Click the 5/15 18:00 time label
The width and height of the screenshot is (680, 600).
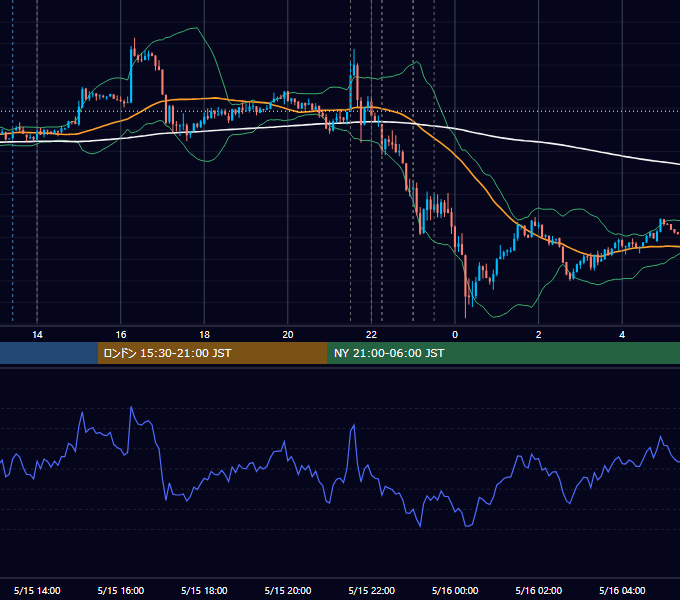click(204, 590)
